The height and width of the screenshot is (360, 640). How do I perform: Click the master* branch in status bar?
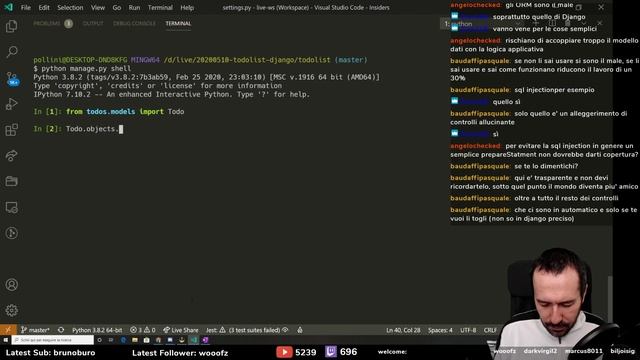pyautogui.click(x=35, y=330)
